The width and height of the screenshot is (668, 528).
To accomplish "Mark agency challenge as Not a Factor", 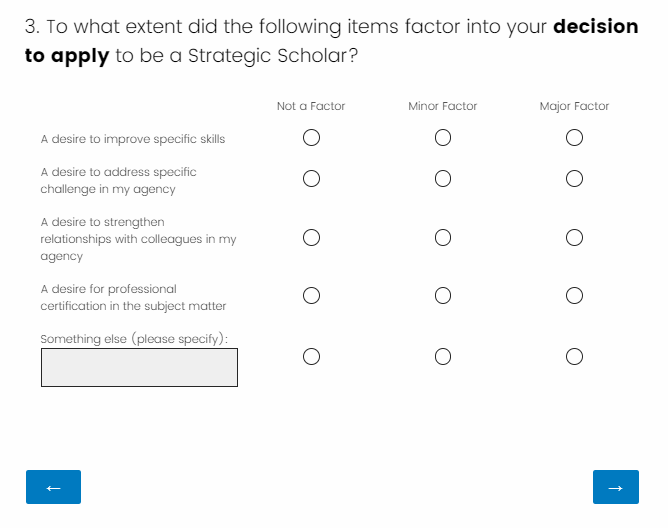I will click(x=311, y=179).
